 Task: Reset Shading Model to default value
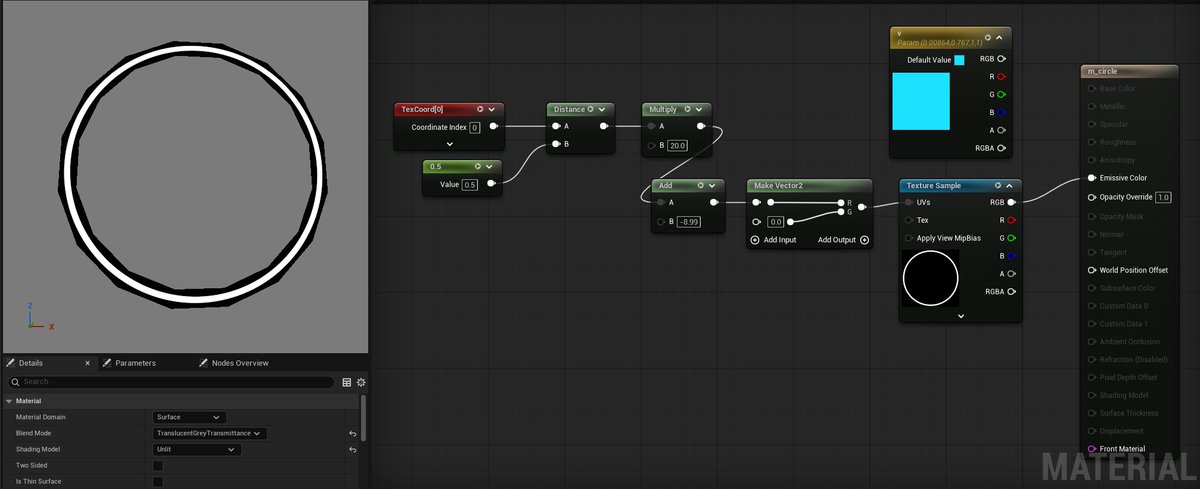[353, 450]
